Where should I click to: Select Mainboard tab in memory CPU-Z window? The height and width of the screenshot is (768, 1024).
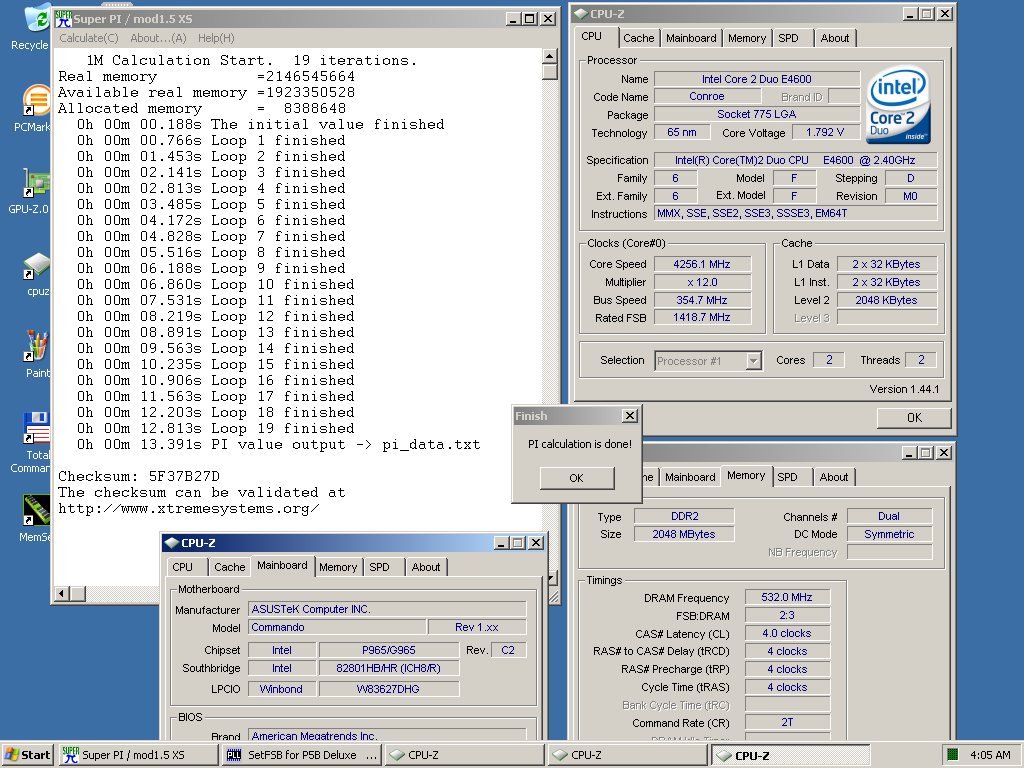point(690,477)
